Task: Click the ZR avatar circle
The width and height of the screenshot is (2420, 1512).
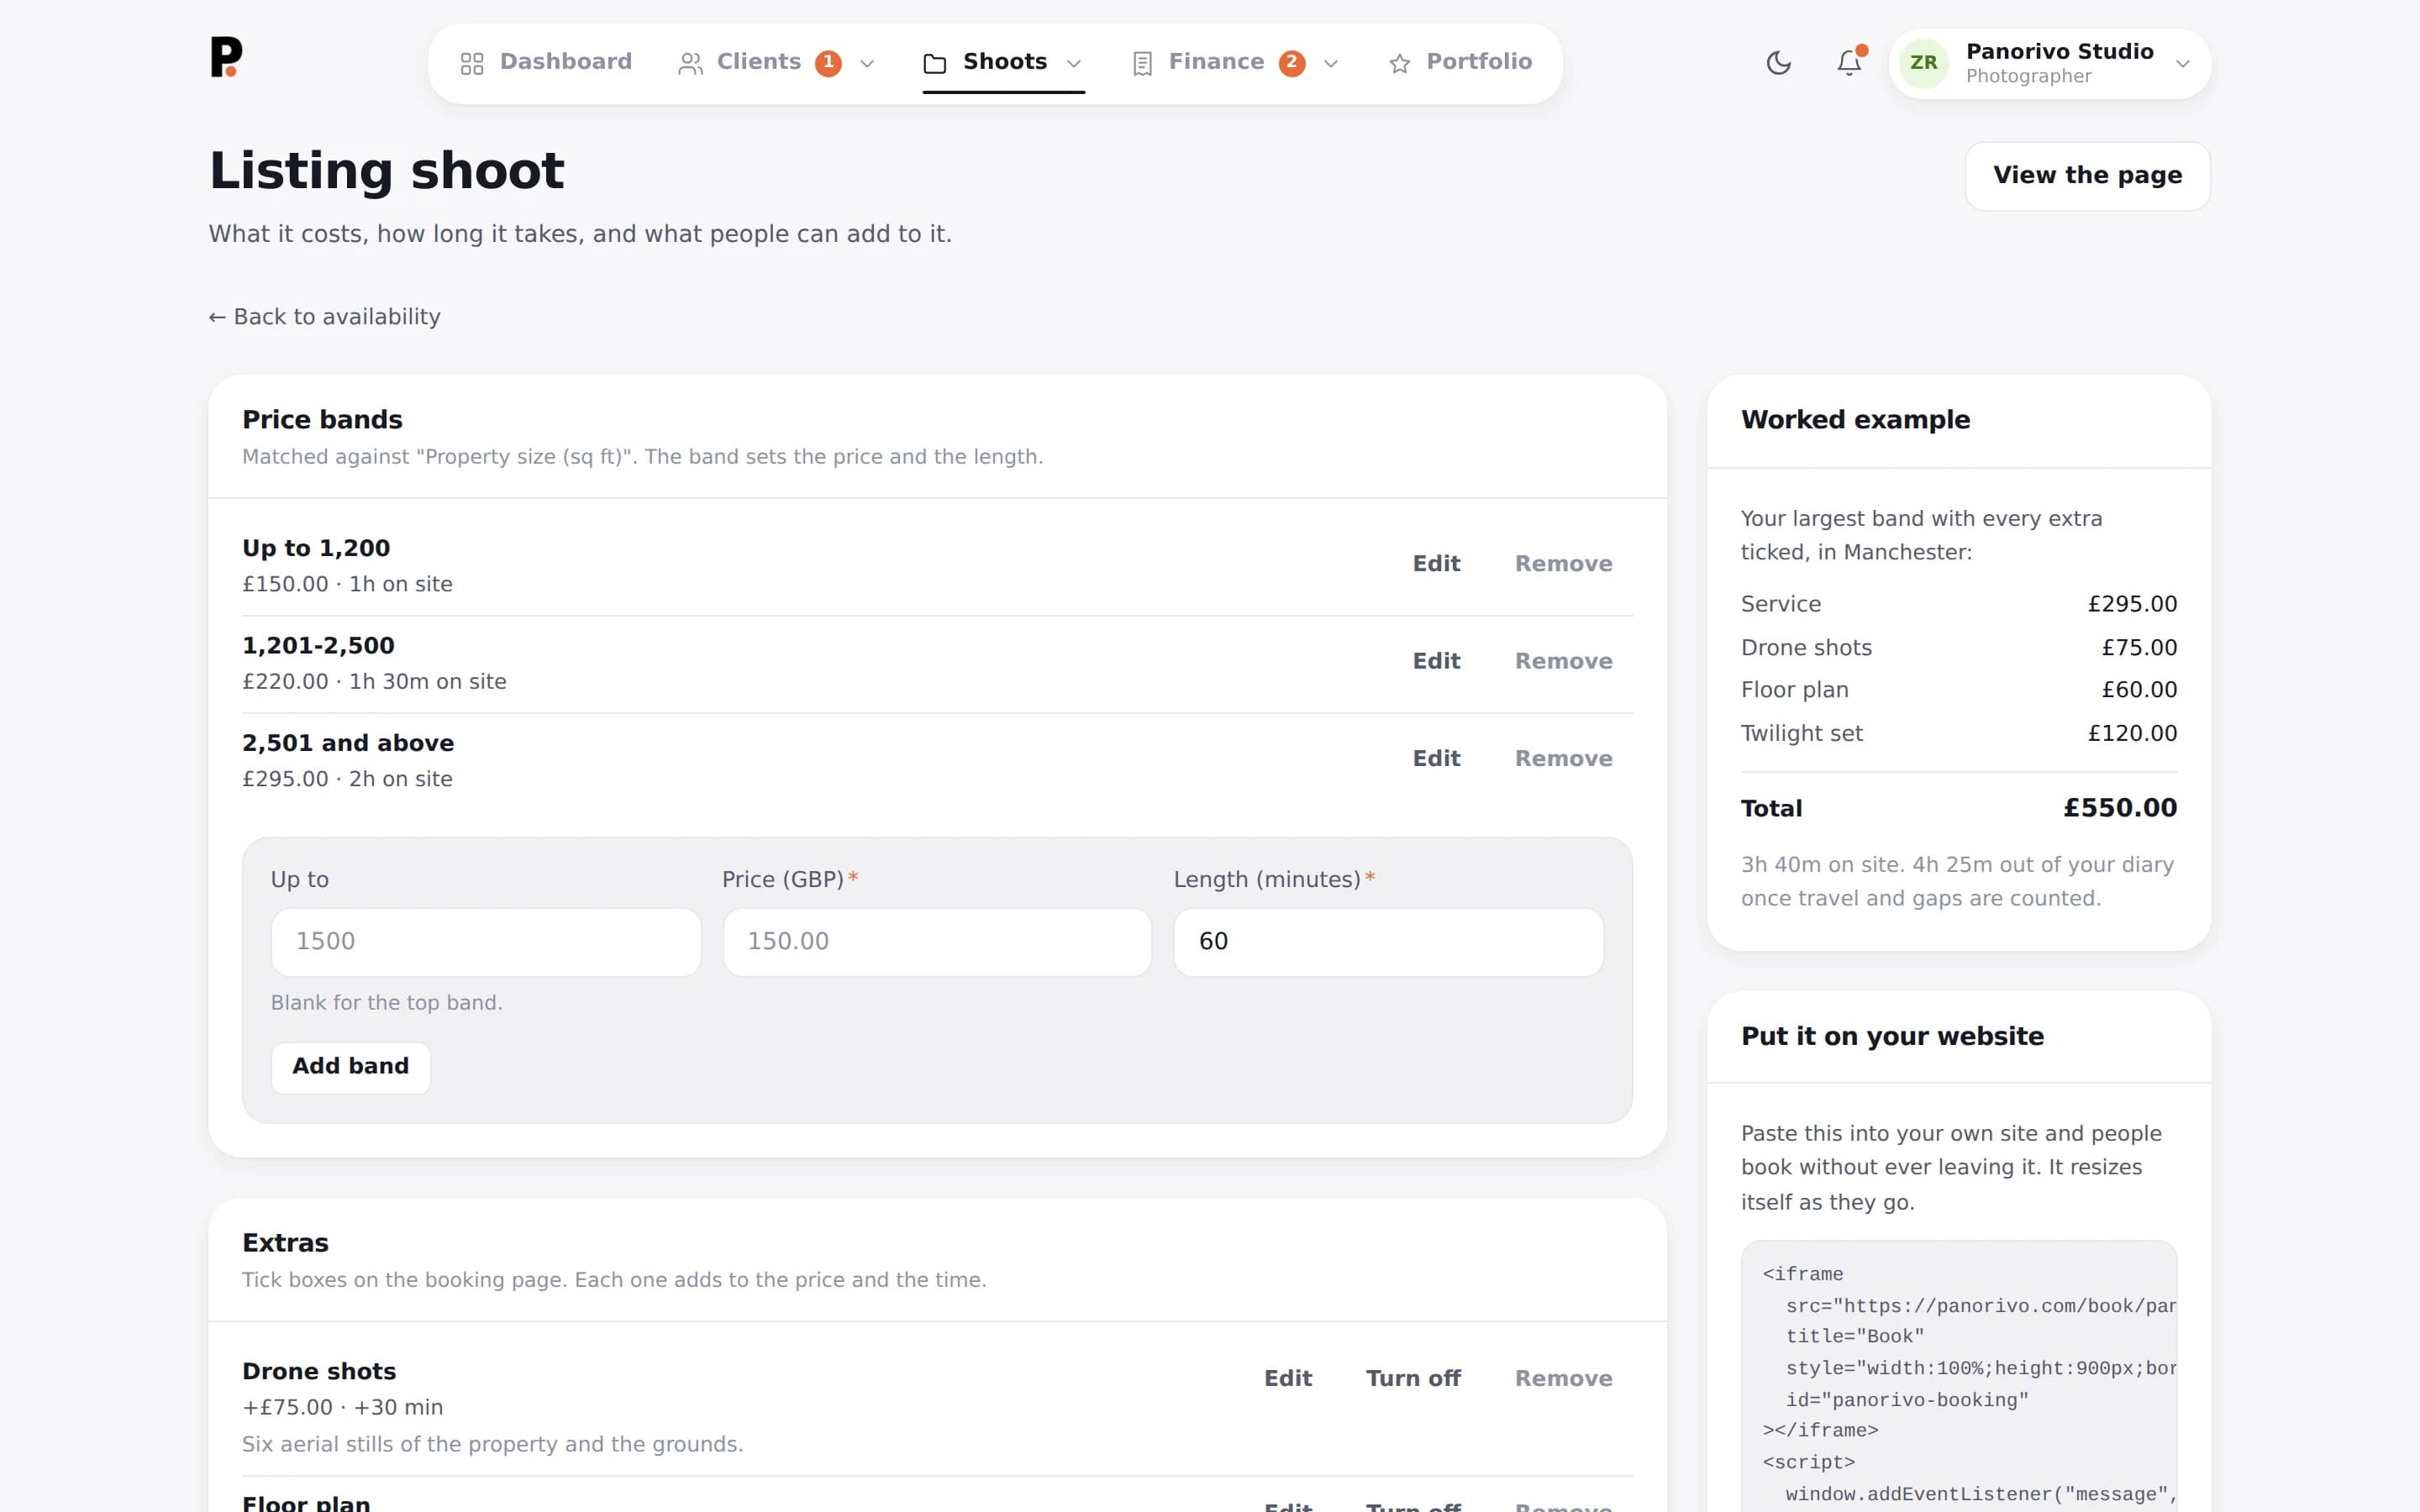Action: (x=1923, y=63)
